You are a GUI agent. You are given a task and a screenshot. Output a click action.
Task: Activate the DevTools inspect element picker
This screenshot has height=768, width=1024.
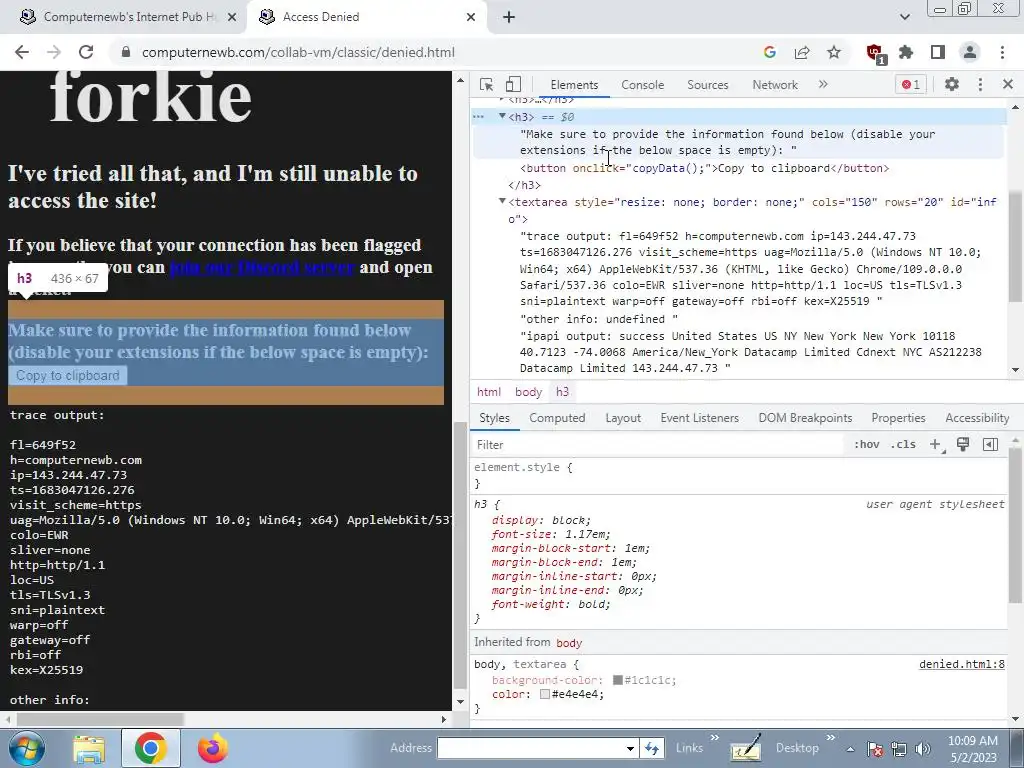[x=486, y=84]
